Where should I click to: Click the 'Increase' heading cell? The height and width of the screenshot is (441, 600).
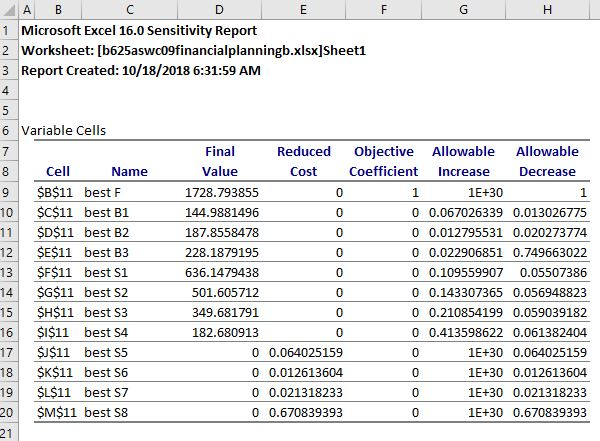pyautogui.click(x=463, y=171)
